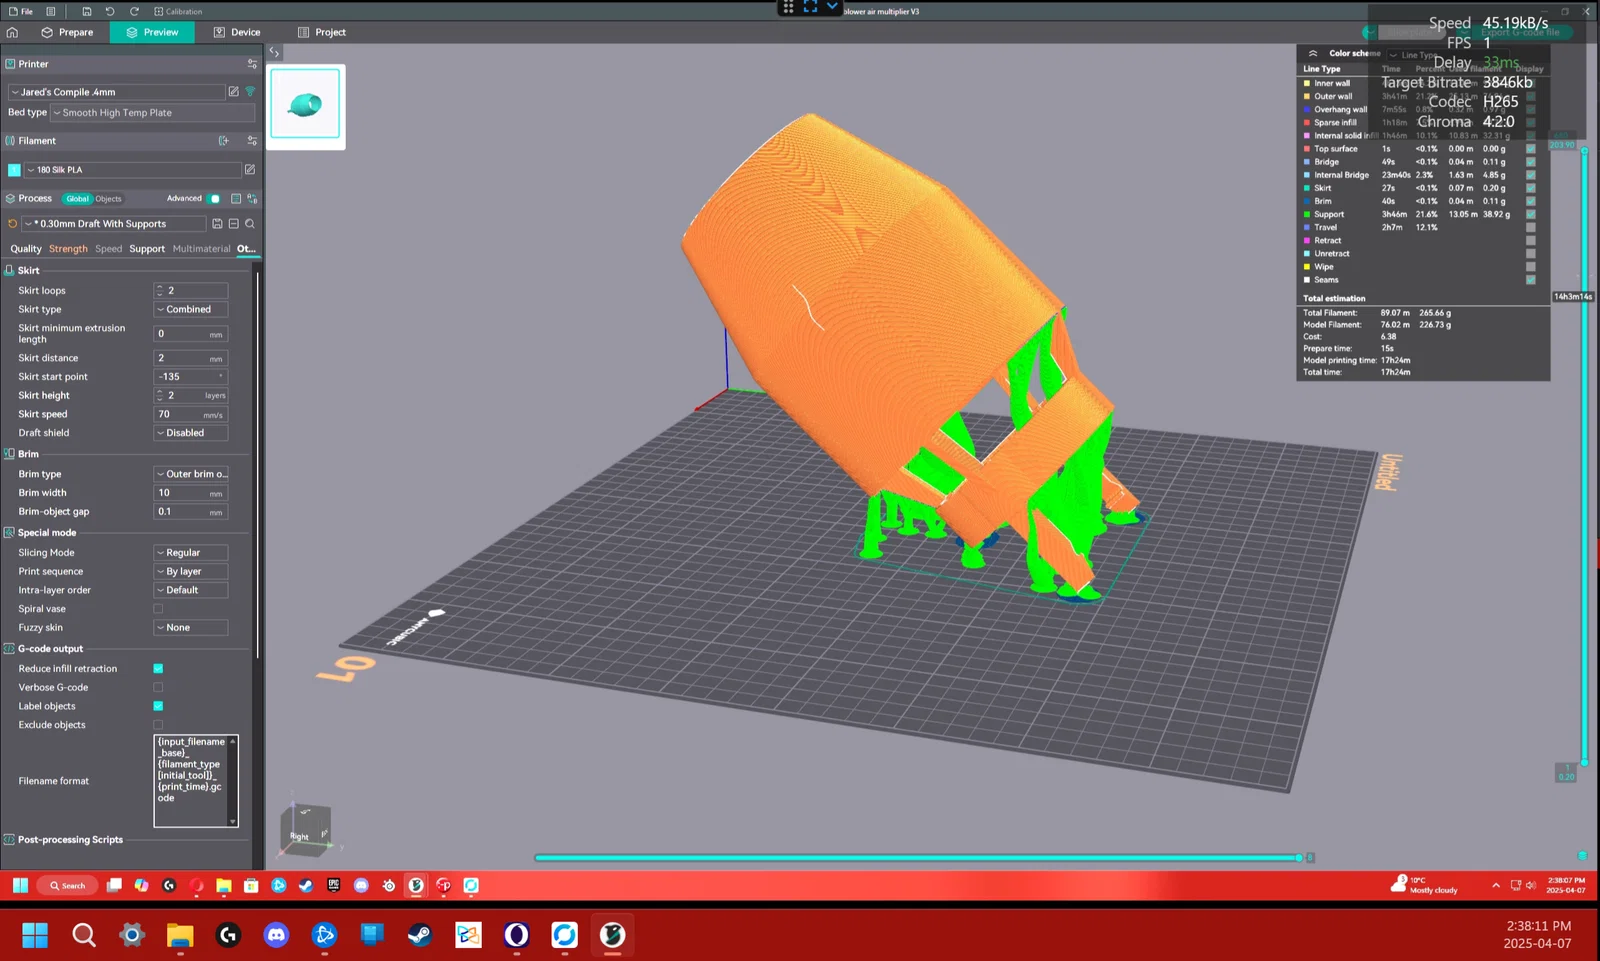Open the Skirt type dropdown
The width and height of the screenshot is (1600, 961).
tap(191, 310)
